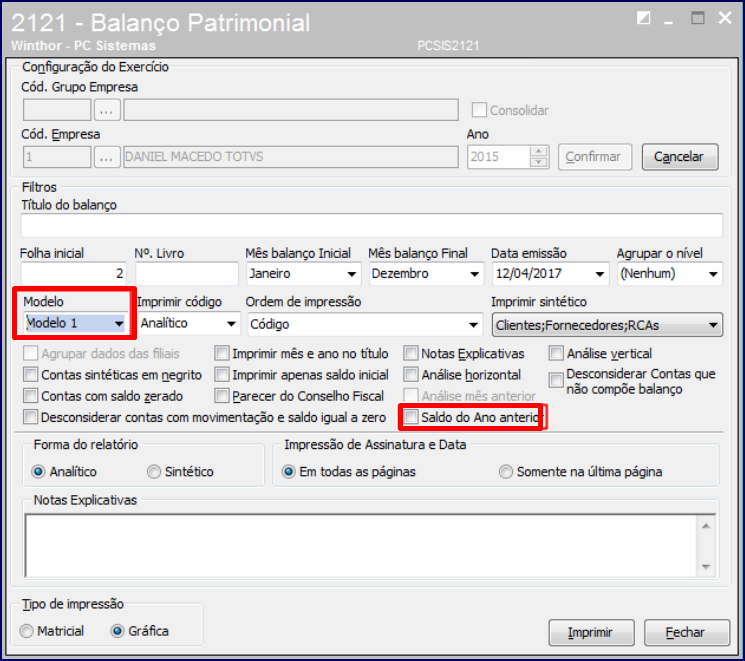Choose Somente na última página radio

click(506, 471)
